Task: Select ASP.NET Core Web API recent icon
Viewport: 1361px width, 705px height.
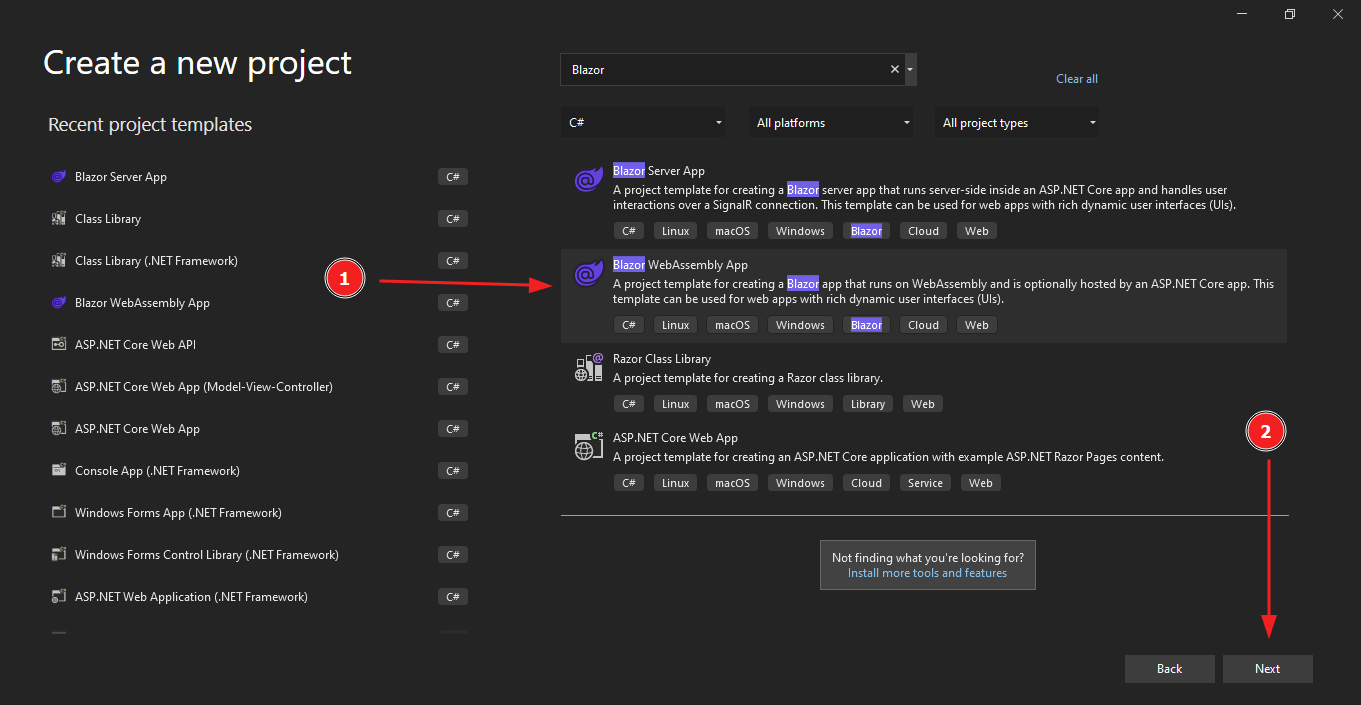Action: click(x=58, y=345)
